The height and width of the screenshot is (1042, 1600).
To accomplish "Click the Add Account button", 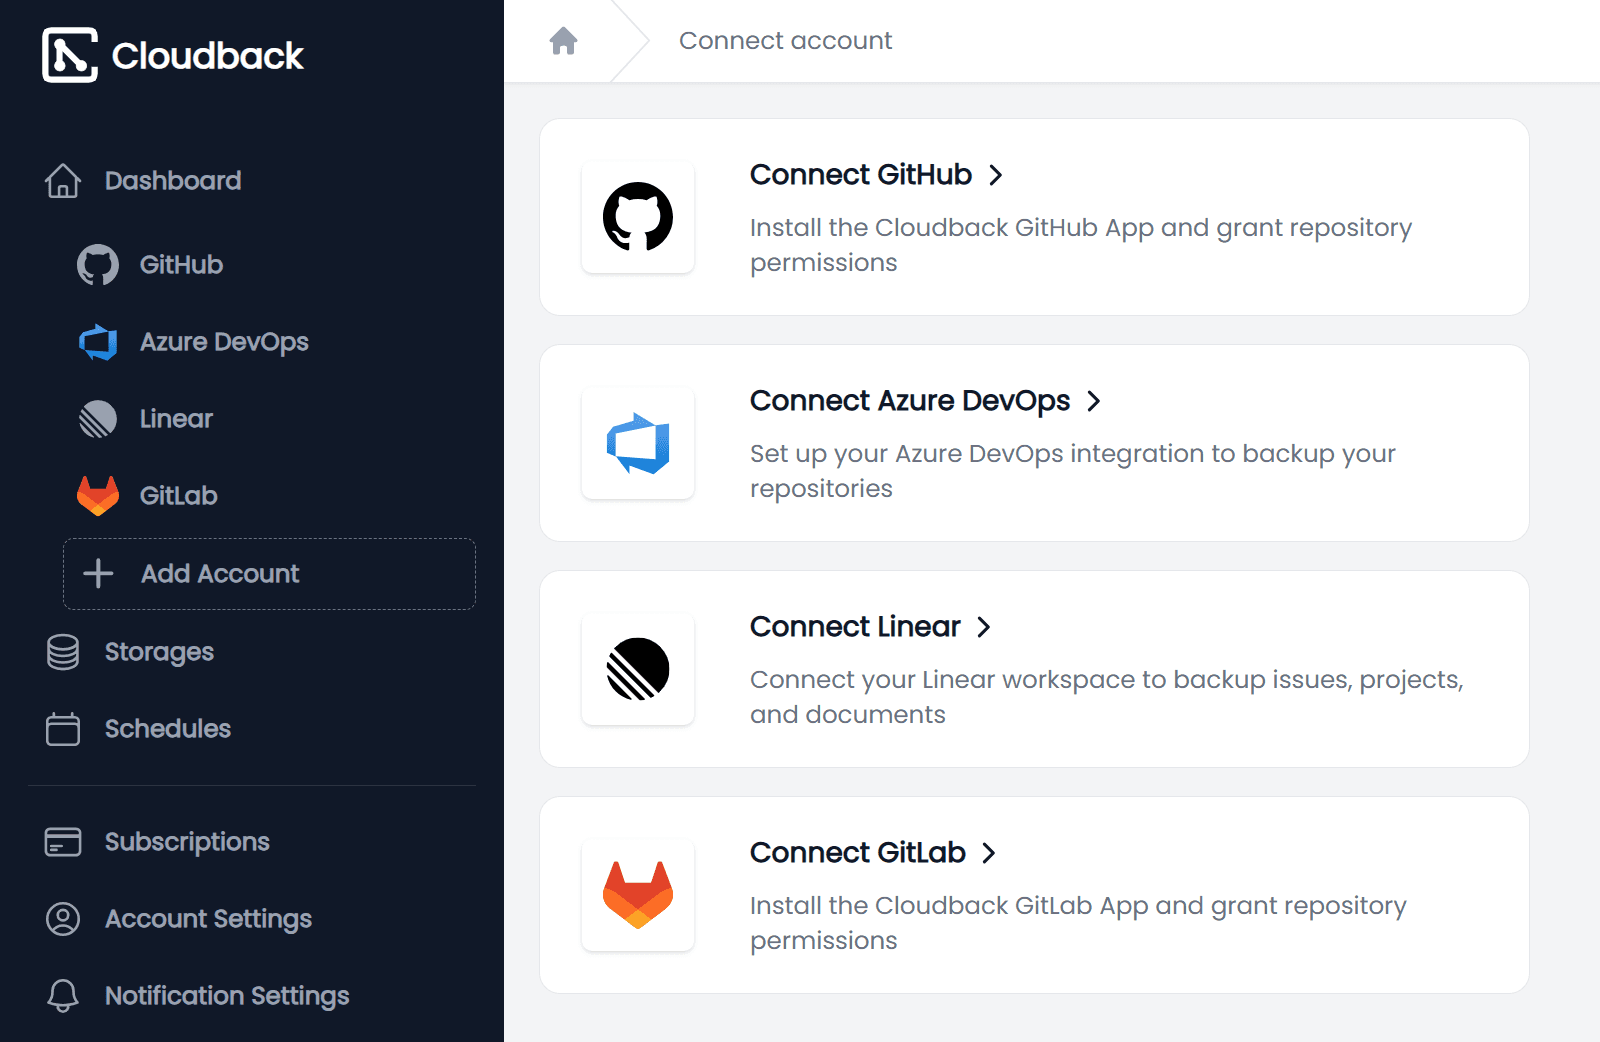I will pyautogui.click(x=269, y=574).
